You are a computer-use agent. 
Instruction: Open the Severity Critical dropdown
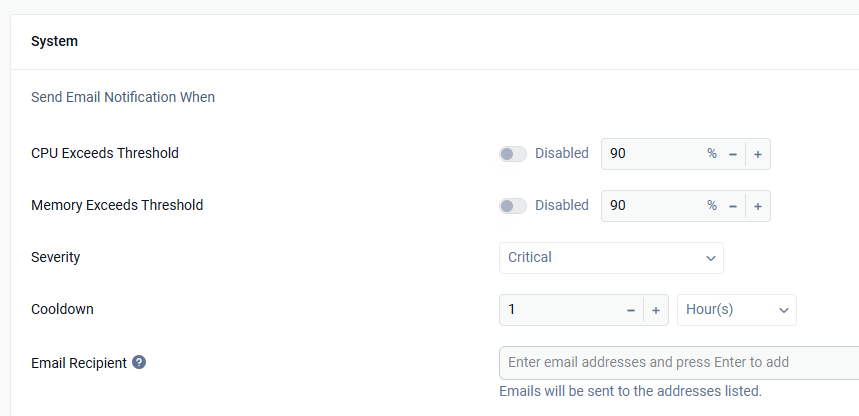pyautogui.click(x=611, y=258)
